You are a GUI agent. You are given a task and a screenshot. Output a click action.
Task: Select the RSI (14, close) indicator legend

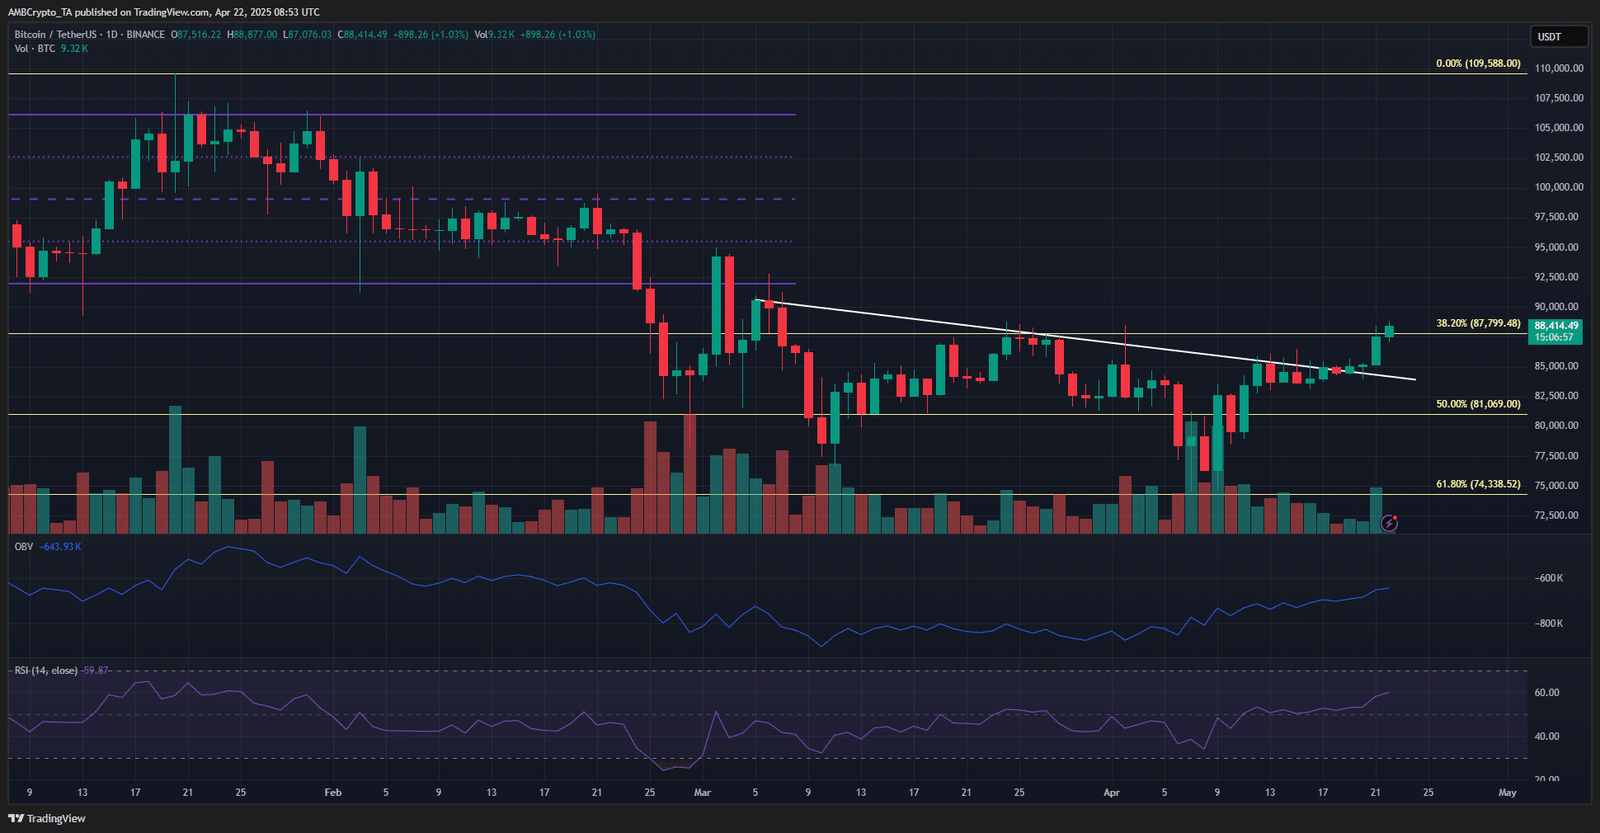(x=46, y=670)
